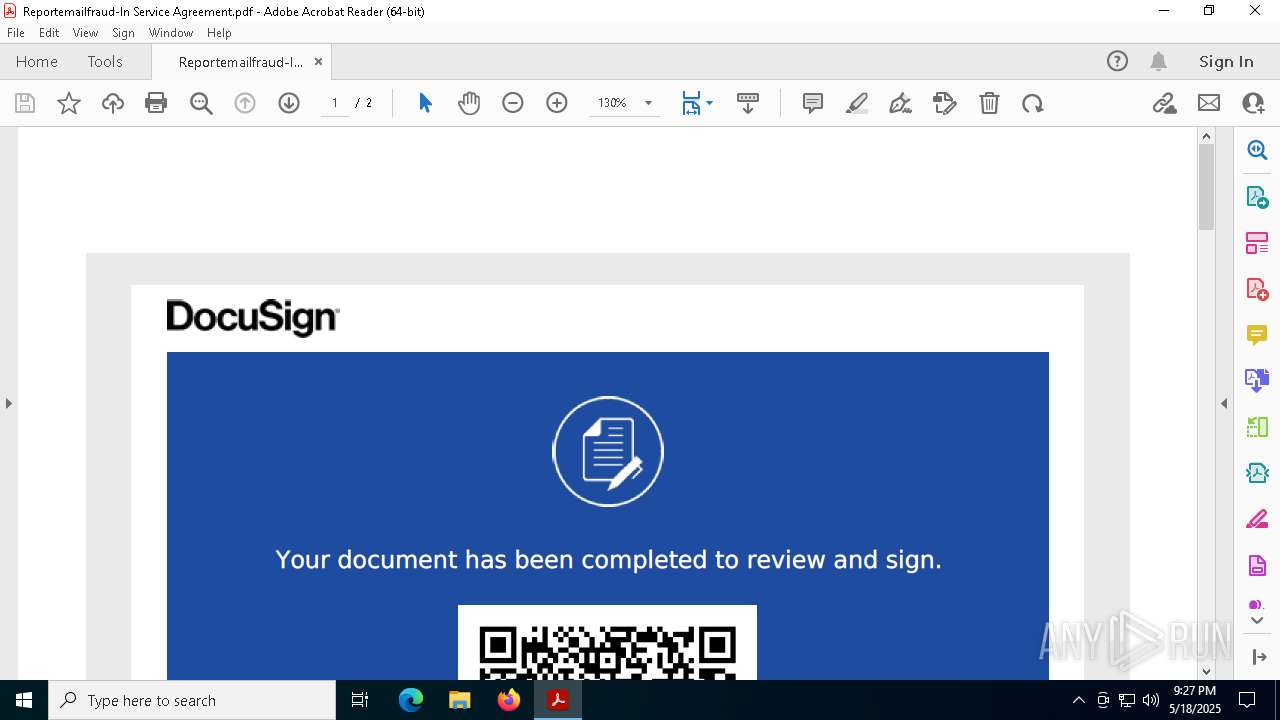The height and width of the screenshot is (720, 1280).
Task: Collapse the tools pane with the arrow button
Action: 1258,657
